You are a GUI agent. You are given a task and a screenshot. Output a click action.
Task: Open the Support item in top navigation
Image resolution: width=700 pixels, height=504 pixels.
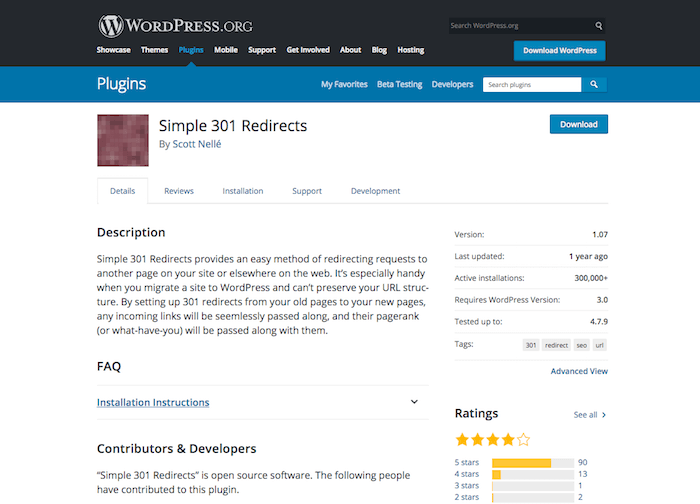(262, 50)
